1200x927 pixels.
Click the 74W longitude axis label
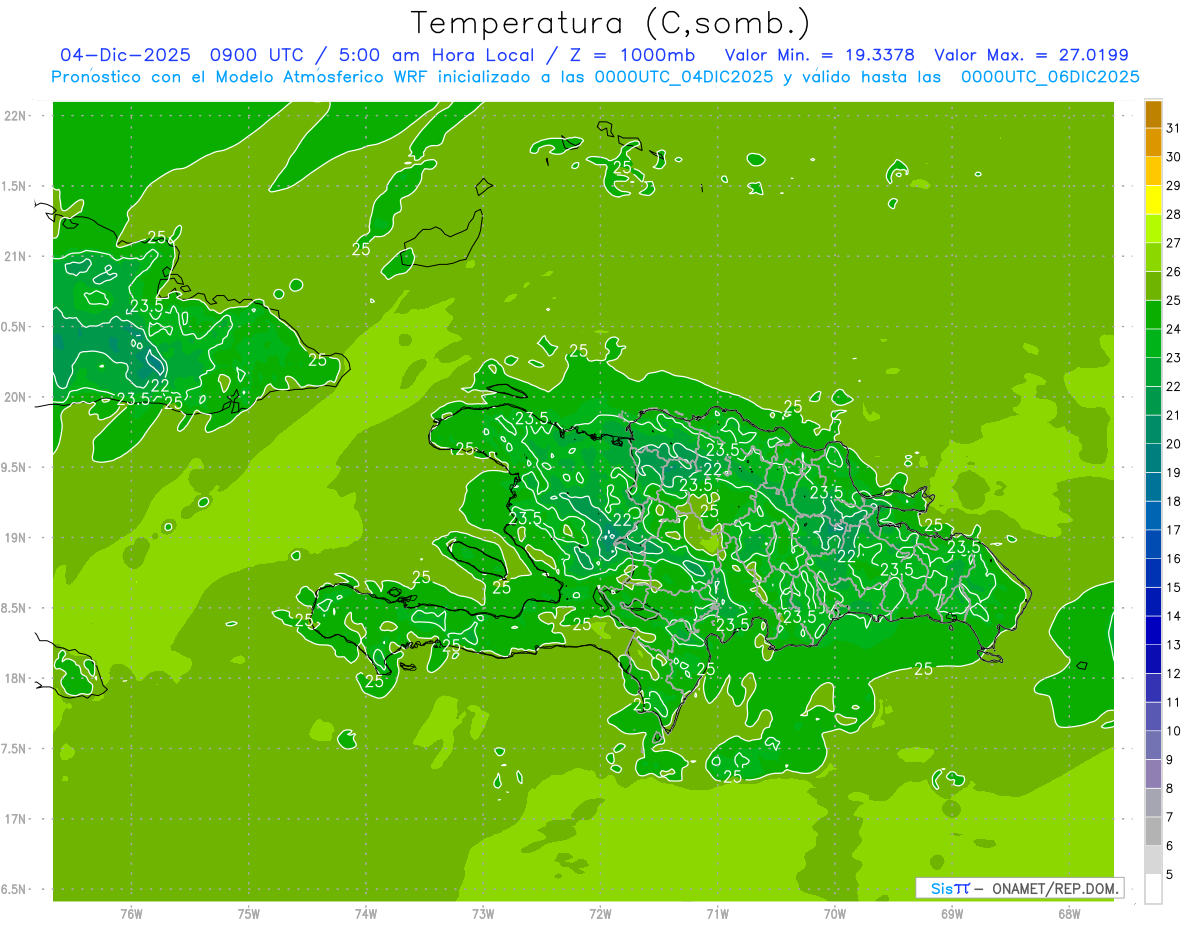[366, 913]
